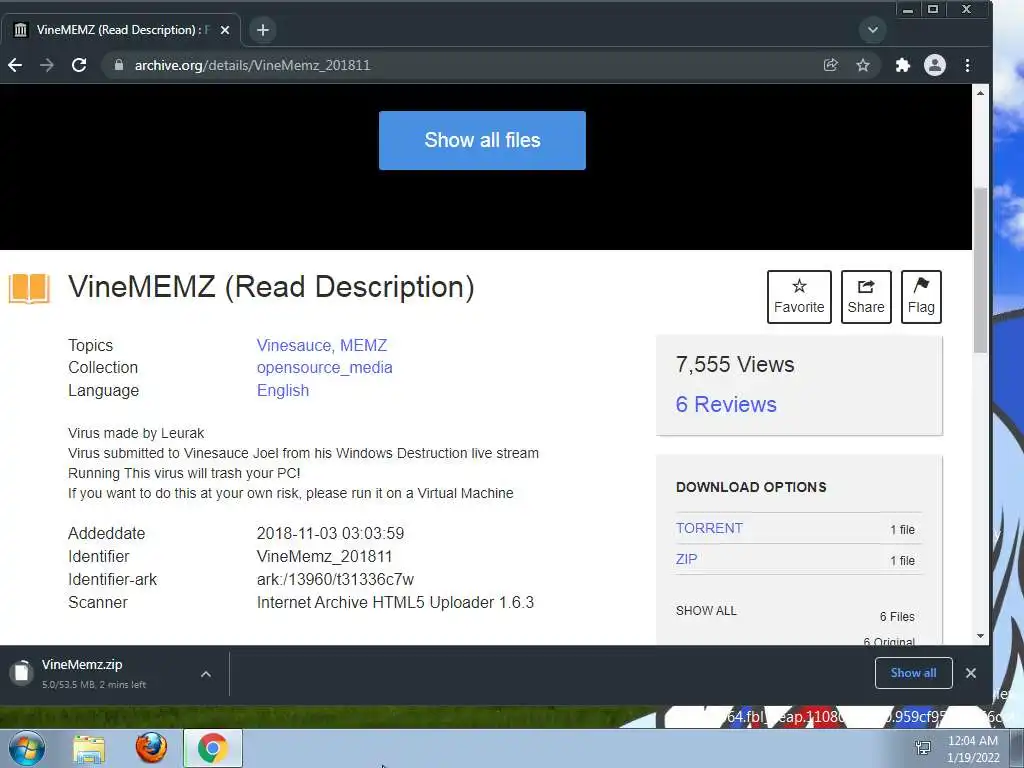The height and width of the screenshot is (768, 1024).
Task: Click the Share button on the item
Action: click(866, 297)
